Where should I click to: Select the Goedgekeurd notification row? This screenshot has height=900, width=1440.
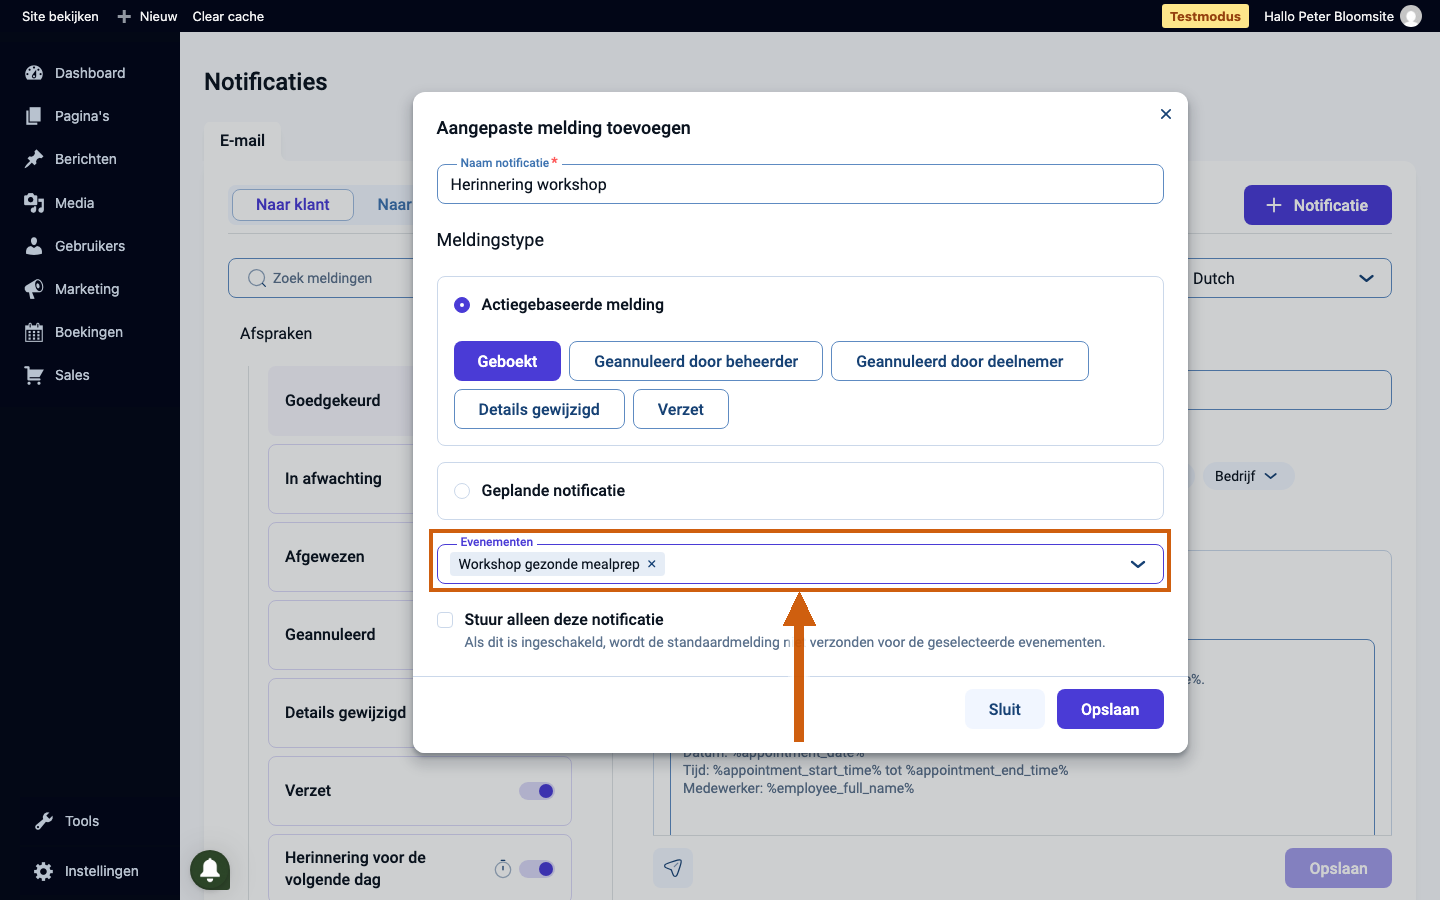[341, 401]
